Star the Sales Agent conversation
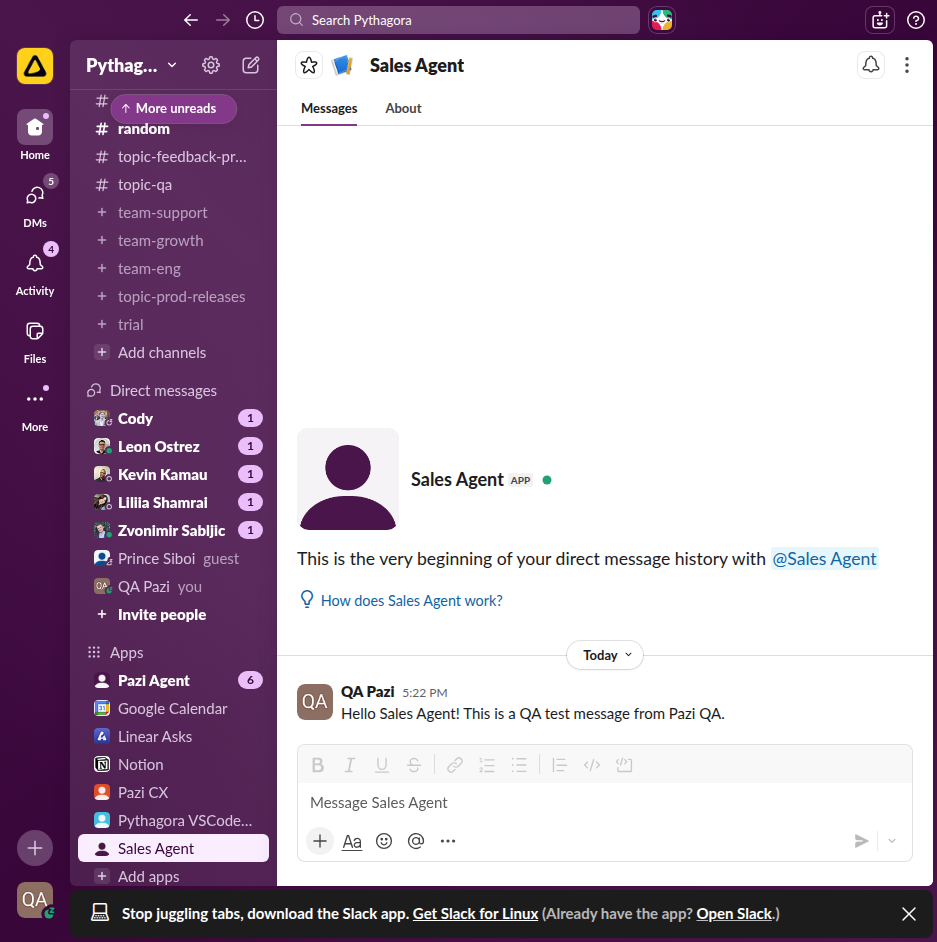Screen dimensions: 937x942 [x=308, y=64]
